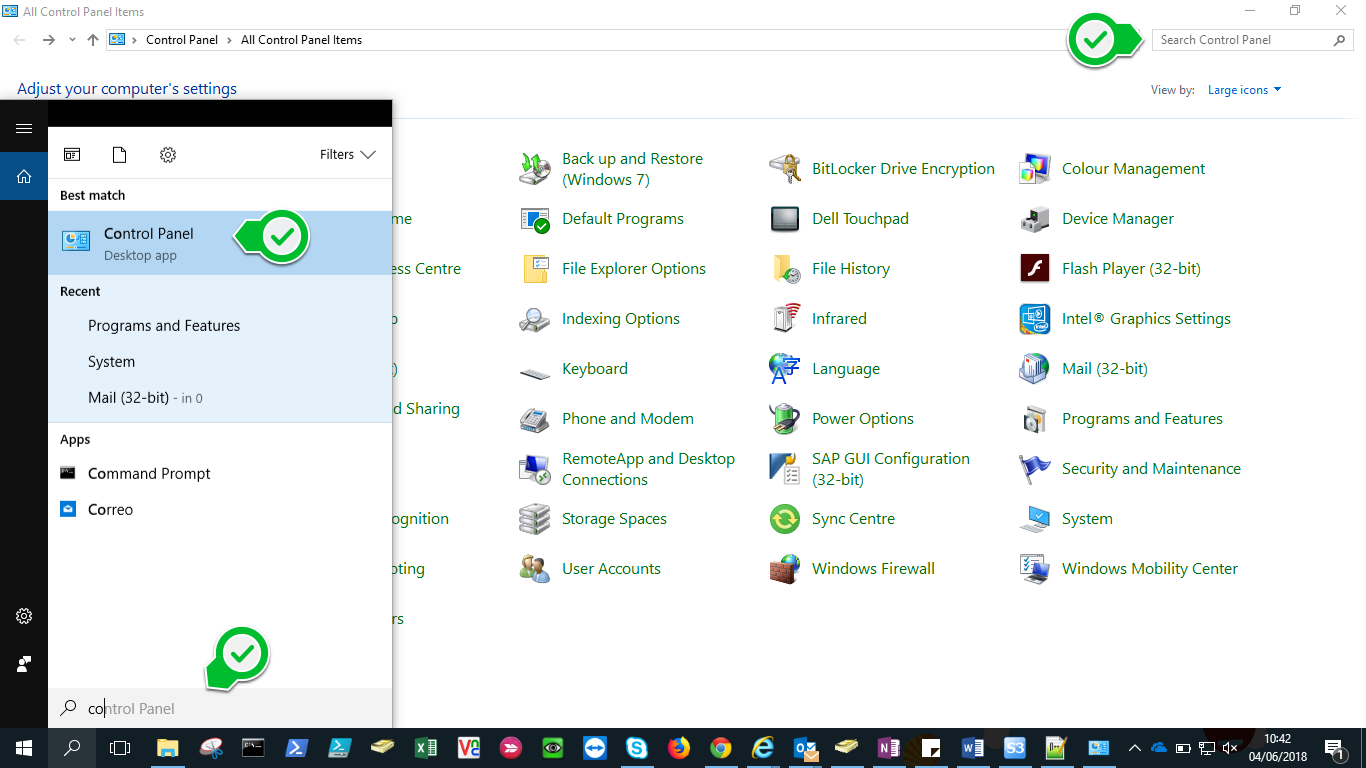The height and width of the screenshot is (768, 1366).
Task: Click All Control Panel Items breadcrumb
Action: (x=302, y=40)
